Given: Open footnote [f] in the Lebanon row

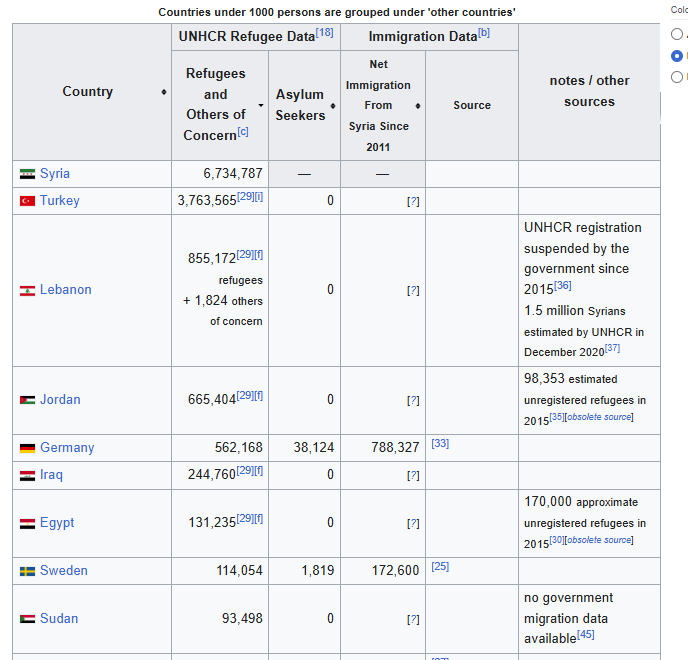Looking at the screenshot, I should (x=258, y=255).
